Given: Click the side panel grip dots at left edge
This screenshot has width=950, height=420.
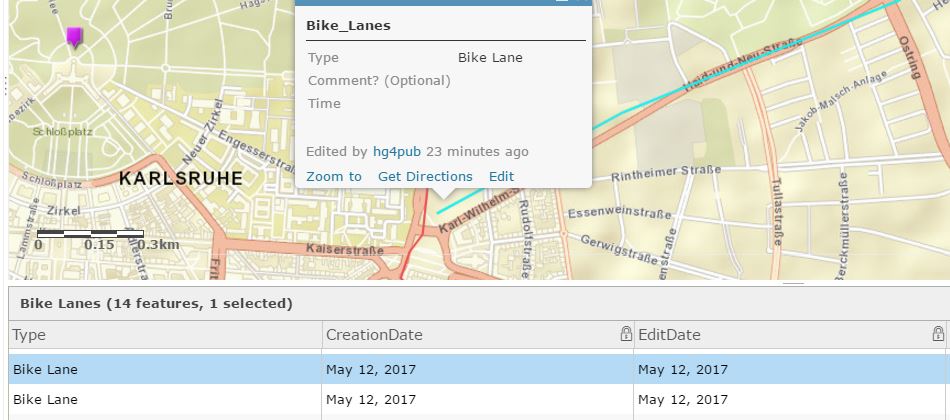Looking at the screenshot, I should [5, 85].
